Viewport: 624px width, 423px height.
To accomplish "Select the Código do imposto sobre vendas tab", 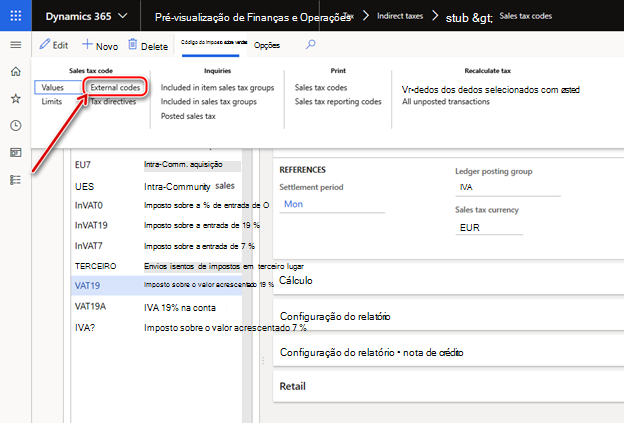I will [213, 43].
